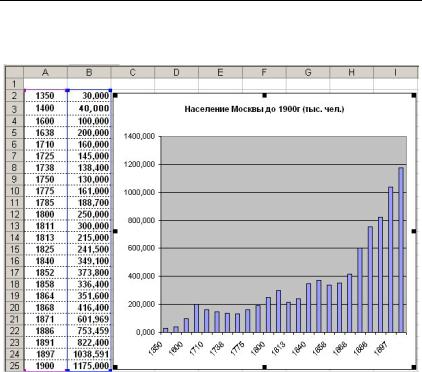The image size is (422, 372).
Task: Click cell containing 200,000 in column B
Action: (89, 133)
